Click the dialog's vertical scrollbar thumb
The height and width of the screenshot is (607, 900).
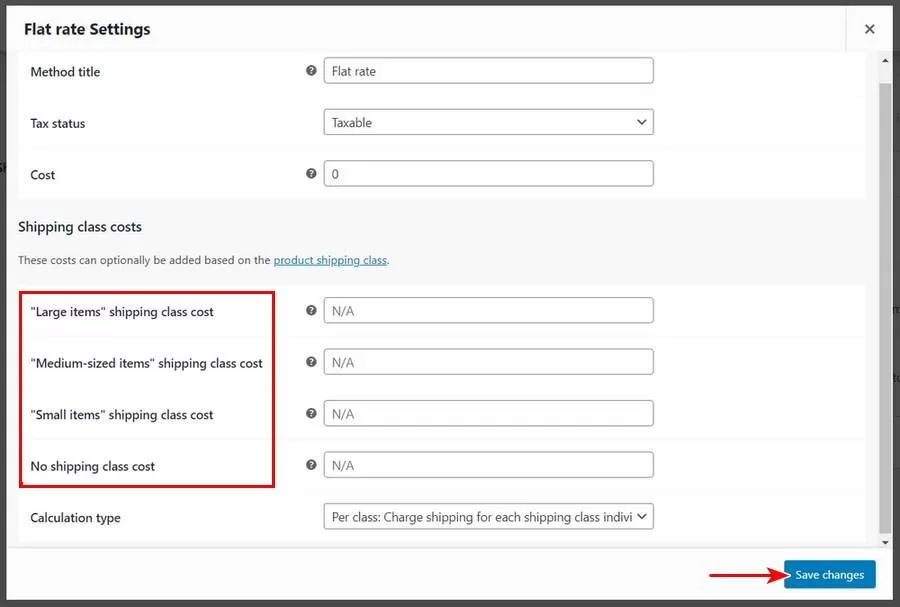(884, 300)
